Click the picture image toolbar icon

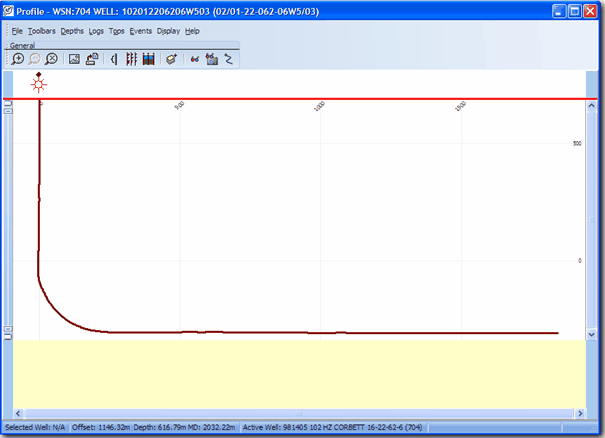click(74, 59)
